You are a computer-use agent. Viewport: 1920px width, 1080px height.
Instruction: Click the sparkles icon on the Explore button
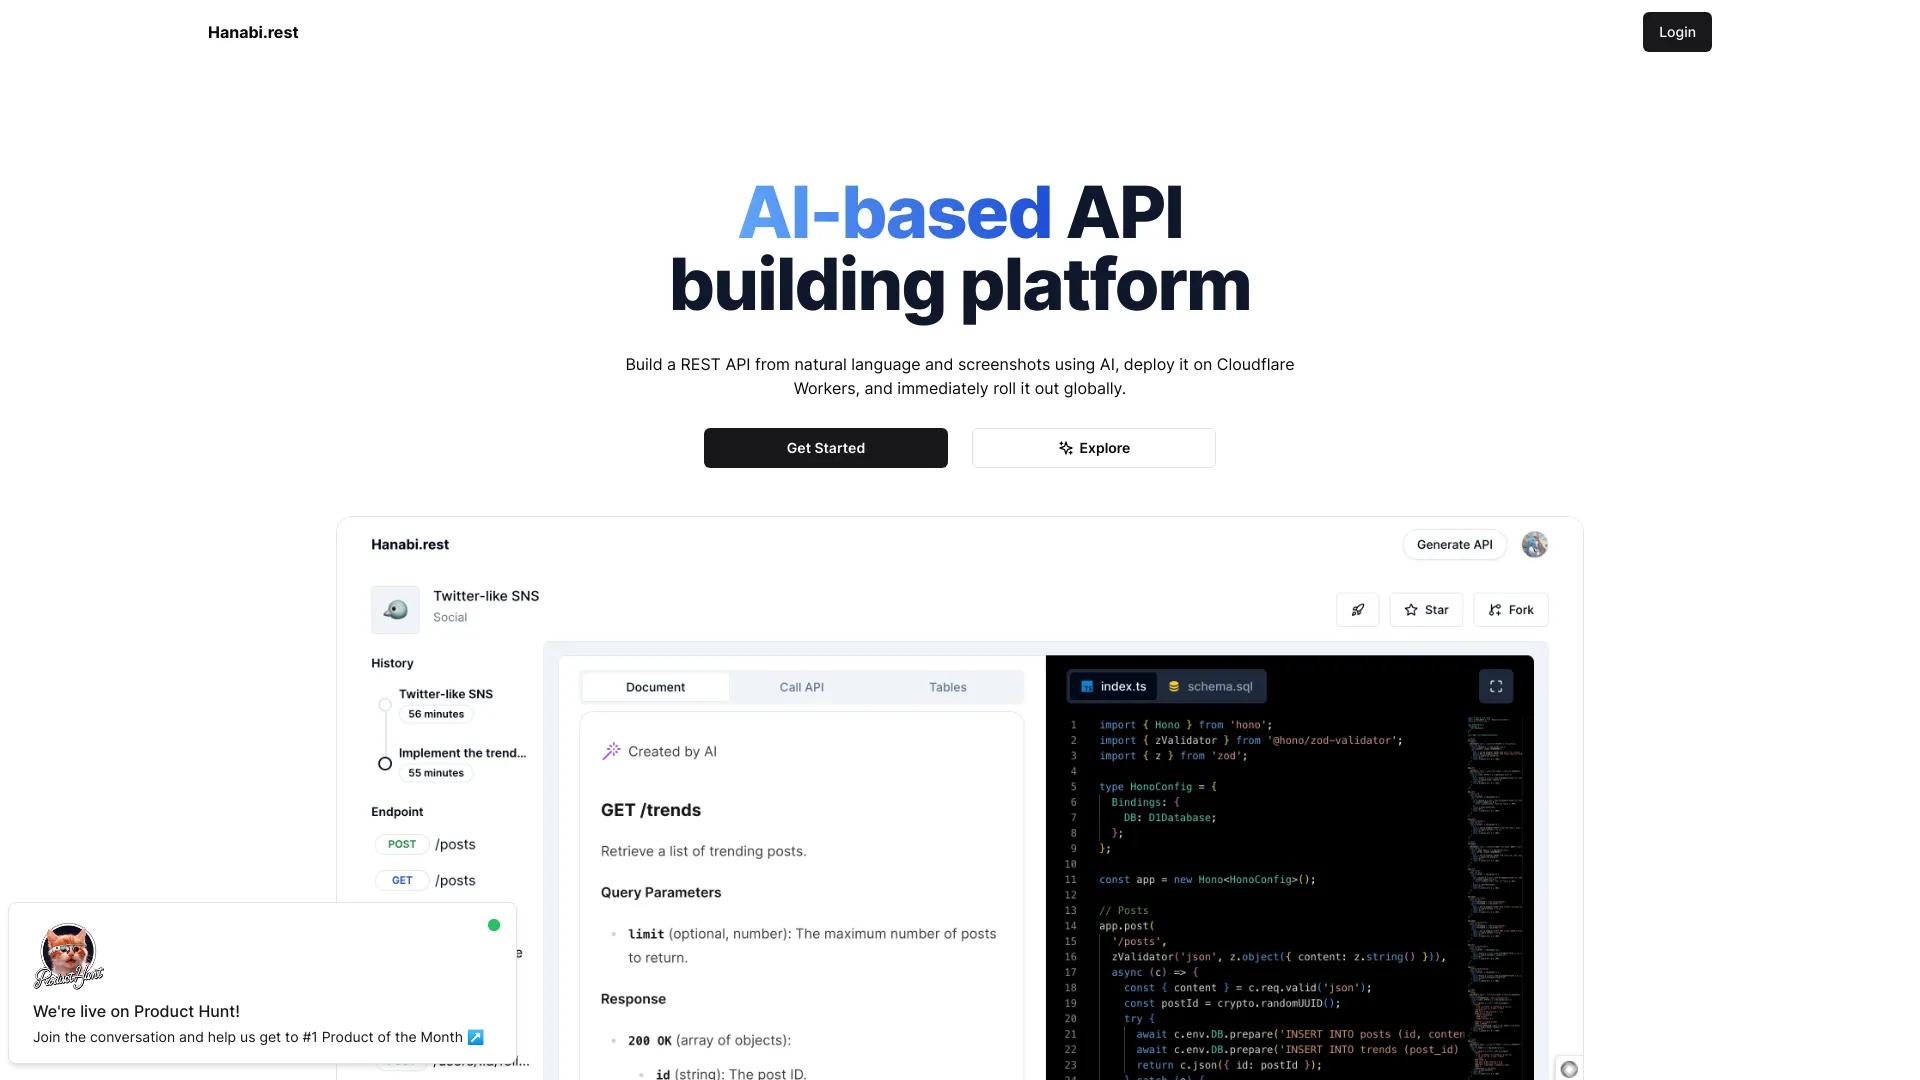(1064, 448)
